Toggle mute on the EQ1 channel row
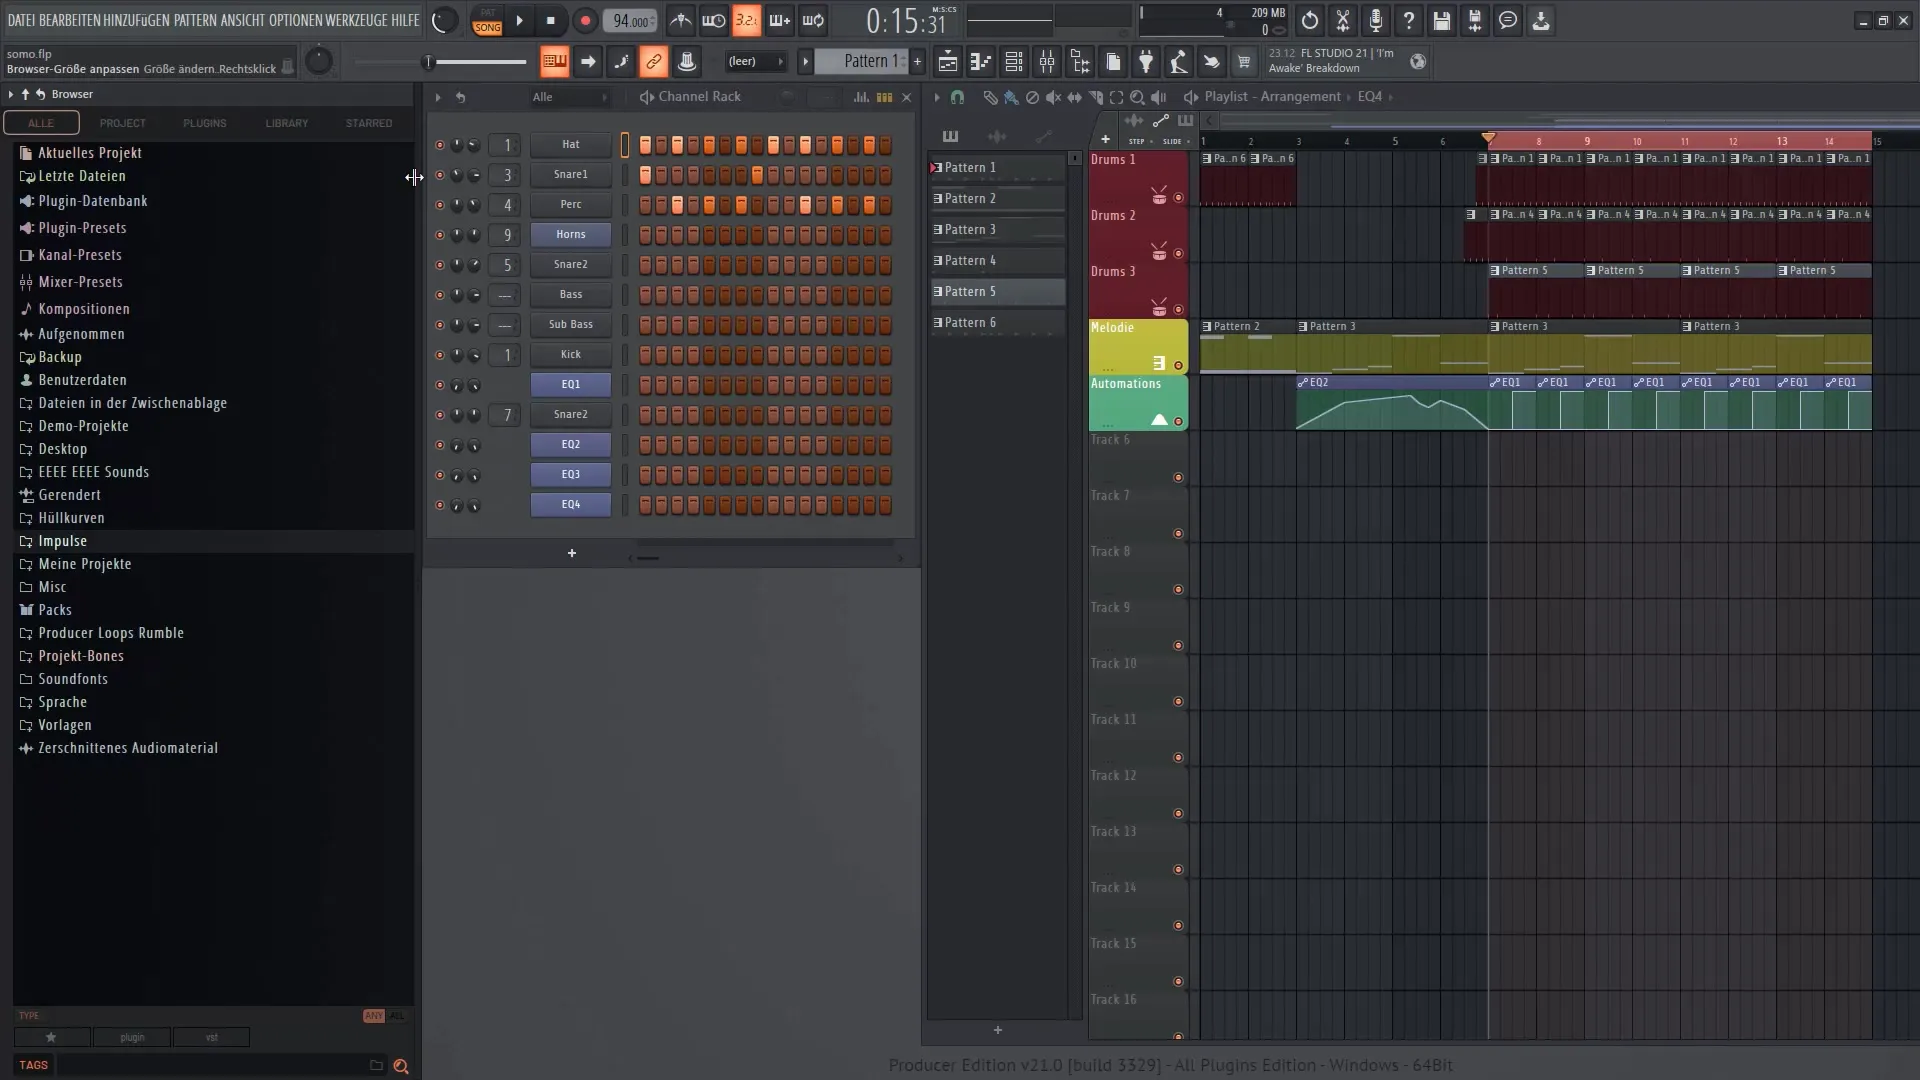 click(x=438, y=384)
